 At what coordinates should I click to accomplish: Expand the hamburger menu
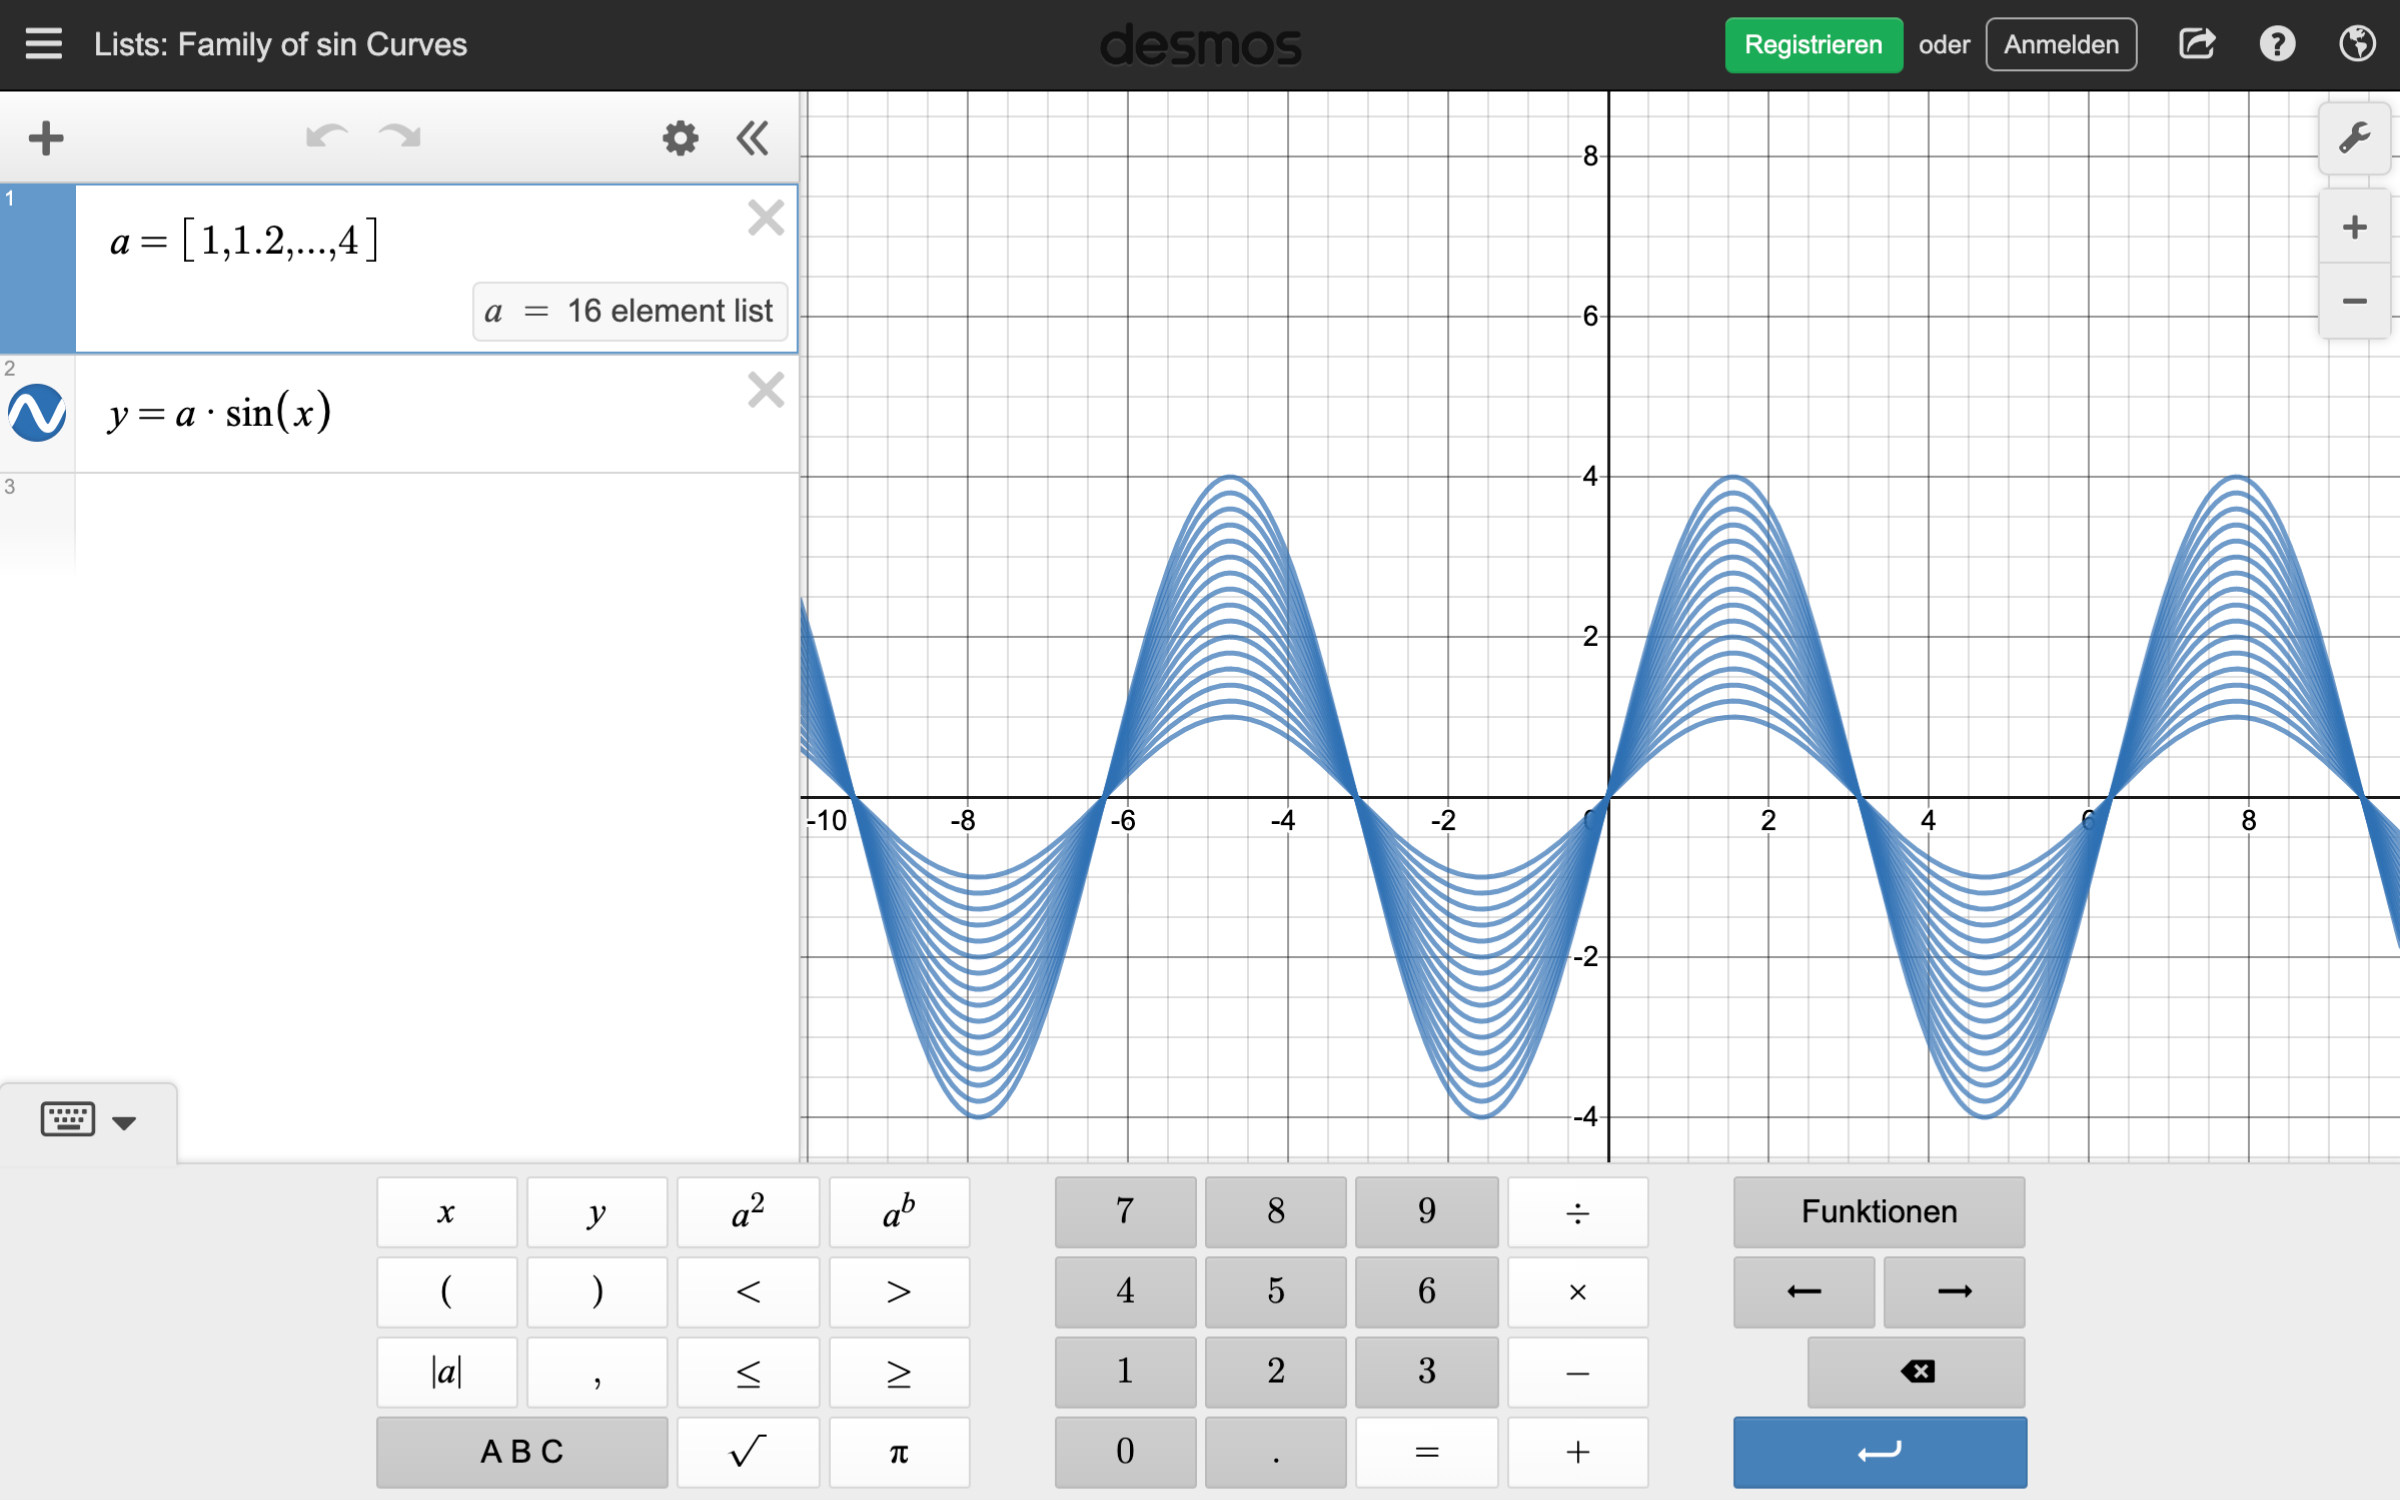coord(43,44)
